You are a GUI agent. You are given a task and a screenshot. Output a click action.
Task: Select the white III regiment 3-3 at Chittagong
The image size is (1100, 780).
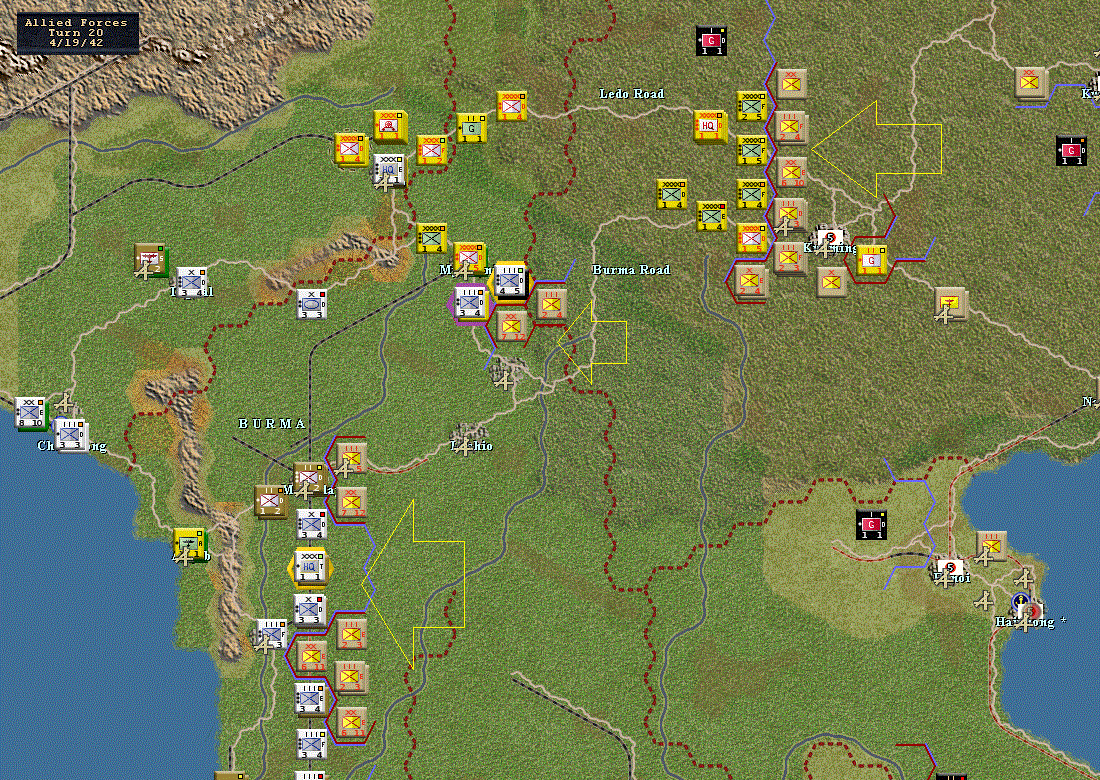[70, 436]
